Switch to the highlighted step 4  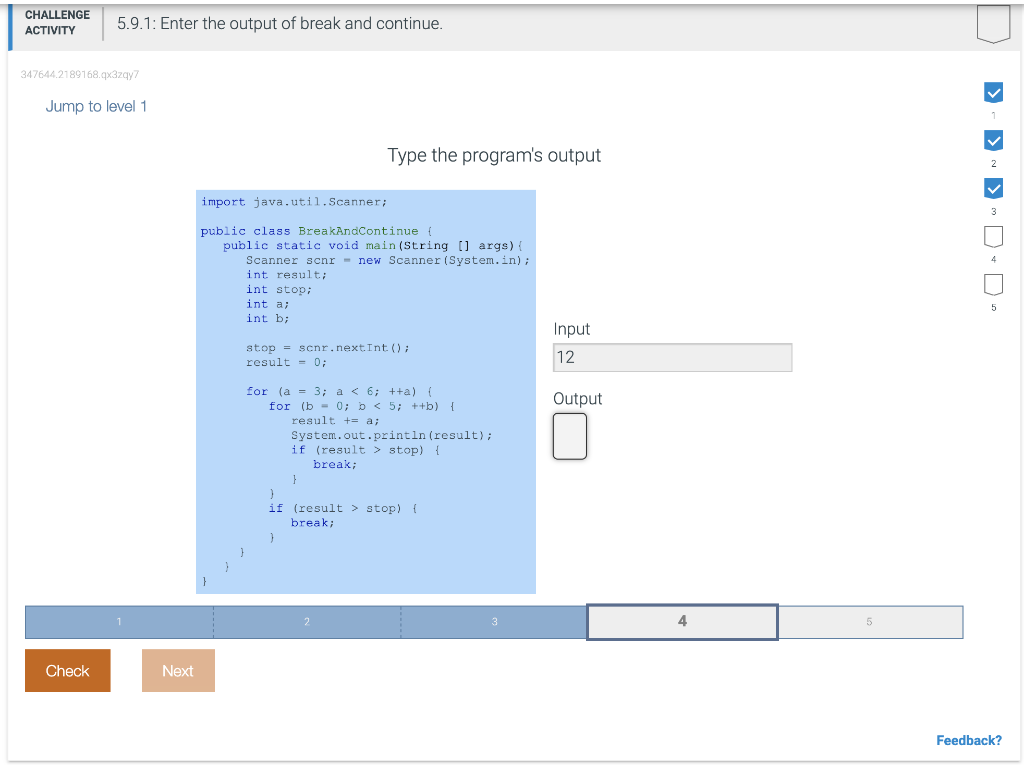(682, 621)
